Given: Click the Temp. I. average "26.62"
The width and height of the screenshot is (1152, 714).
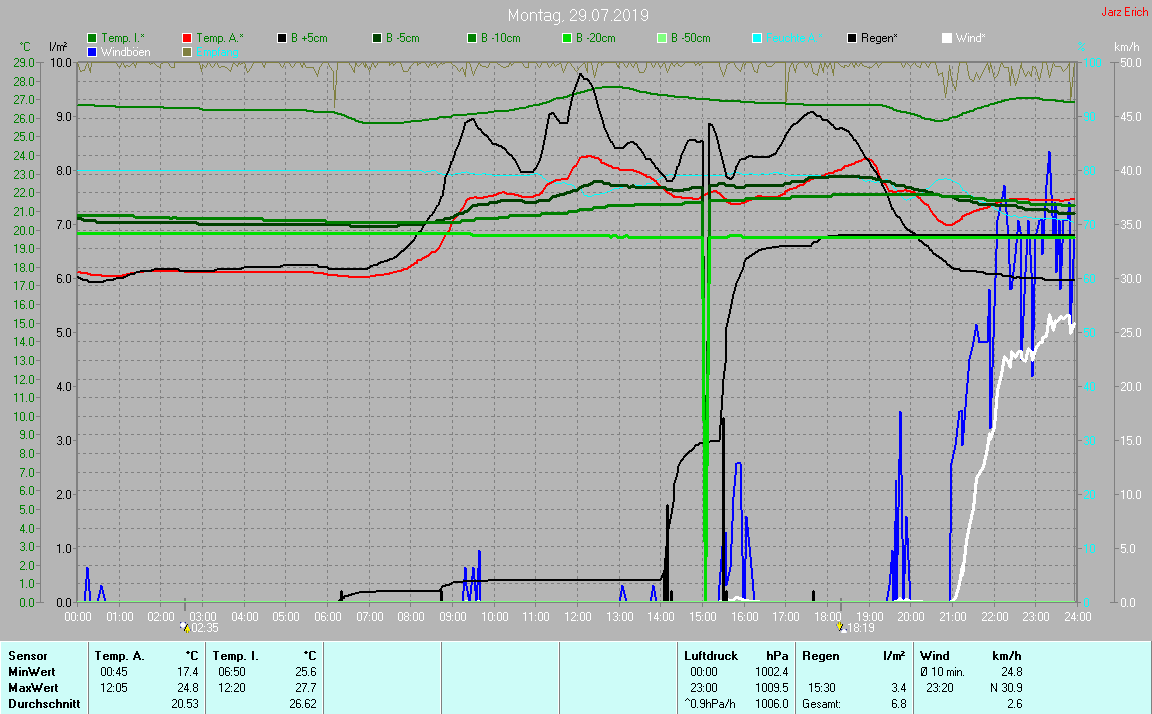Looking at the screenshot, I should (x=303, y=704).
